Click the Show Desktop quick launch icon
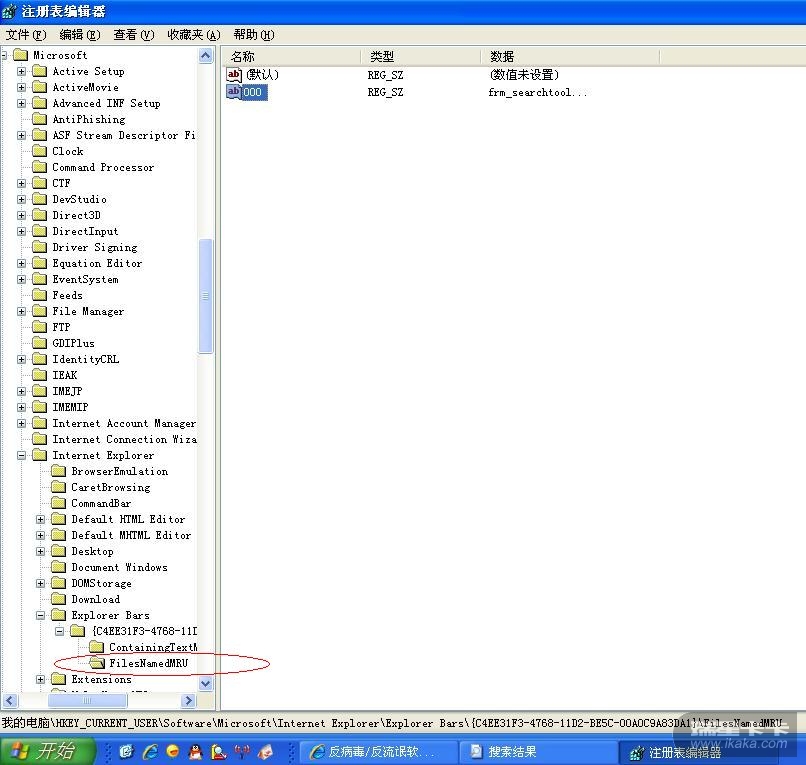The image size is (806, 765). 126,752
